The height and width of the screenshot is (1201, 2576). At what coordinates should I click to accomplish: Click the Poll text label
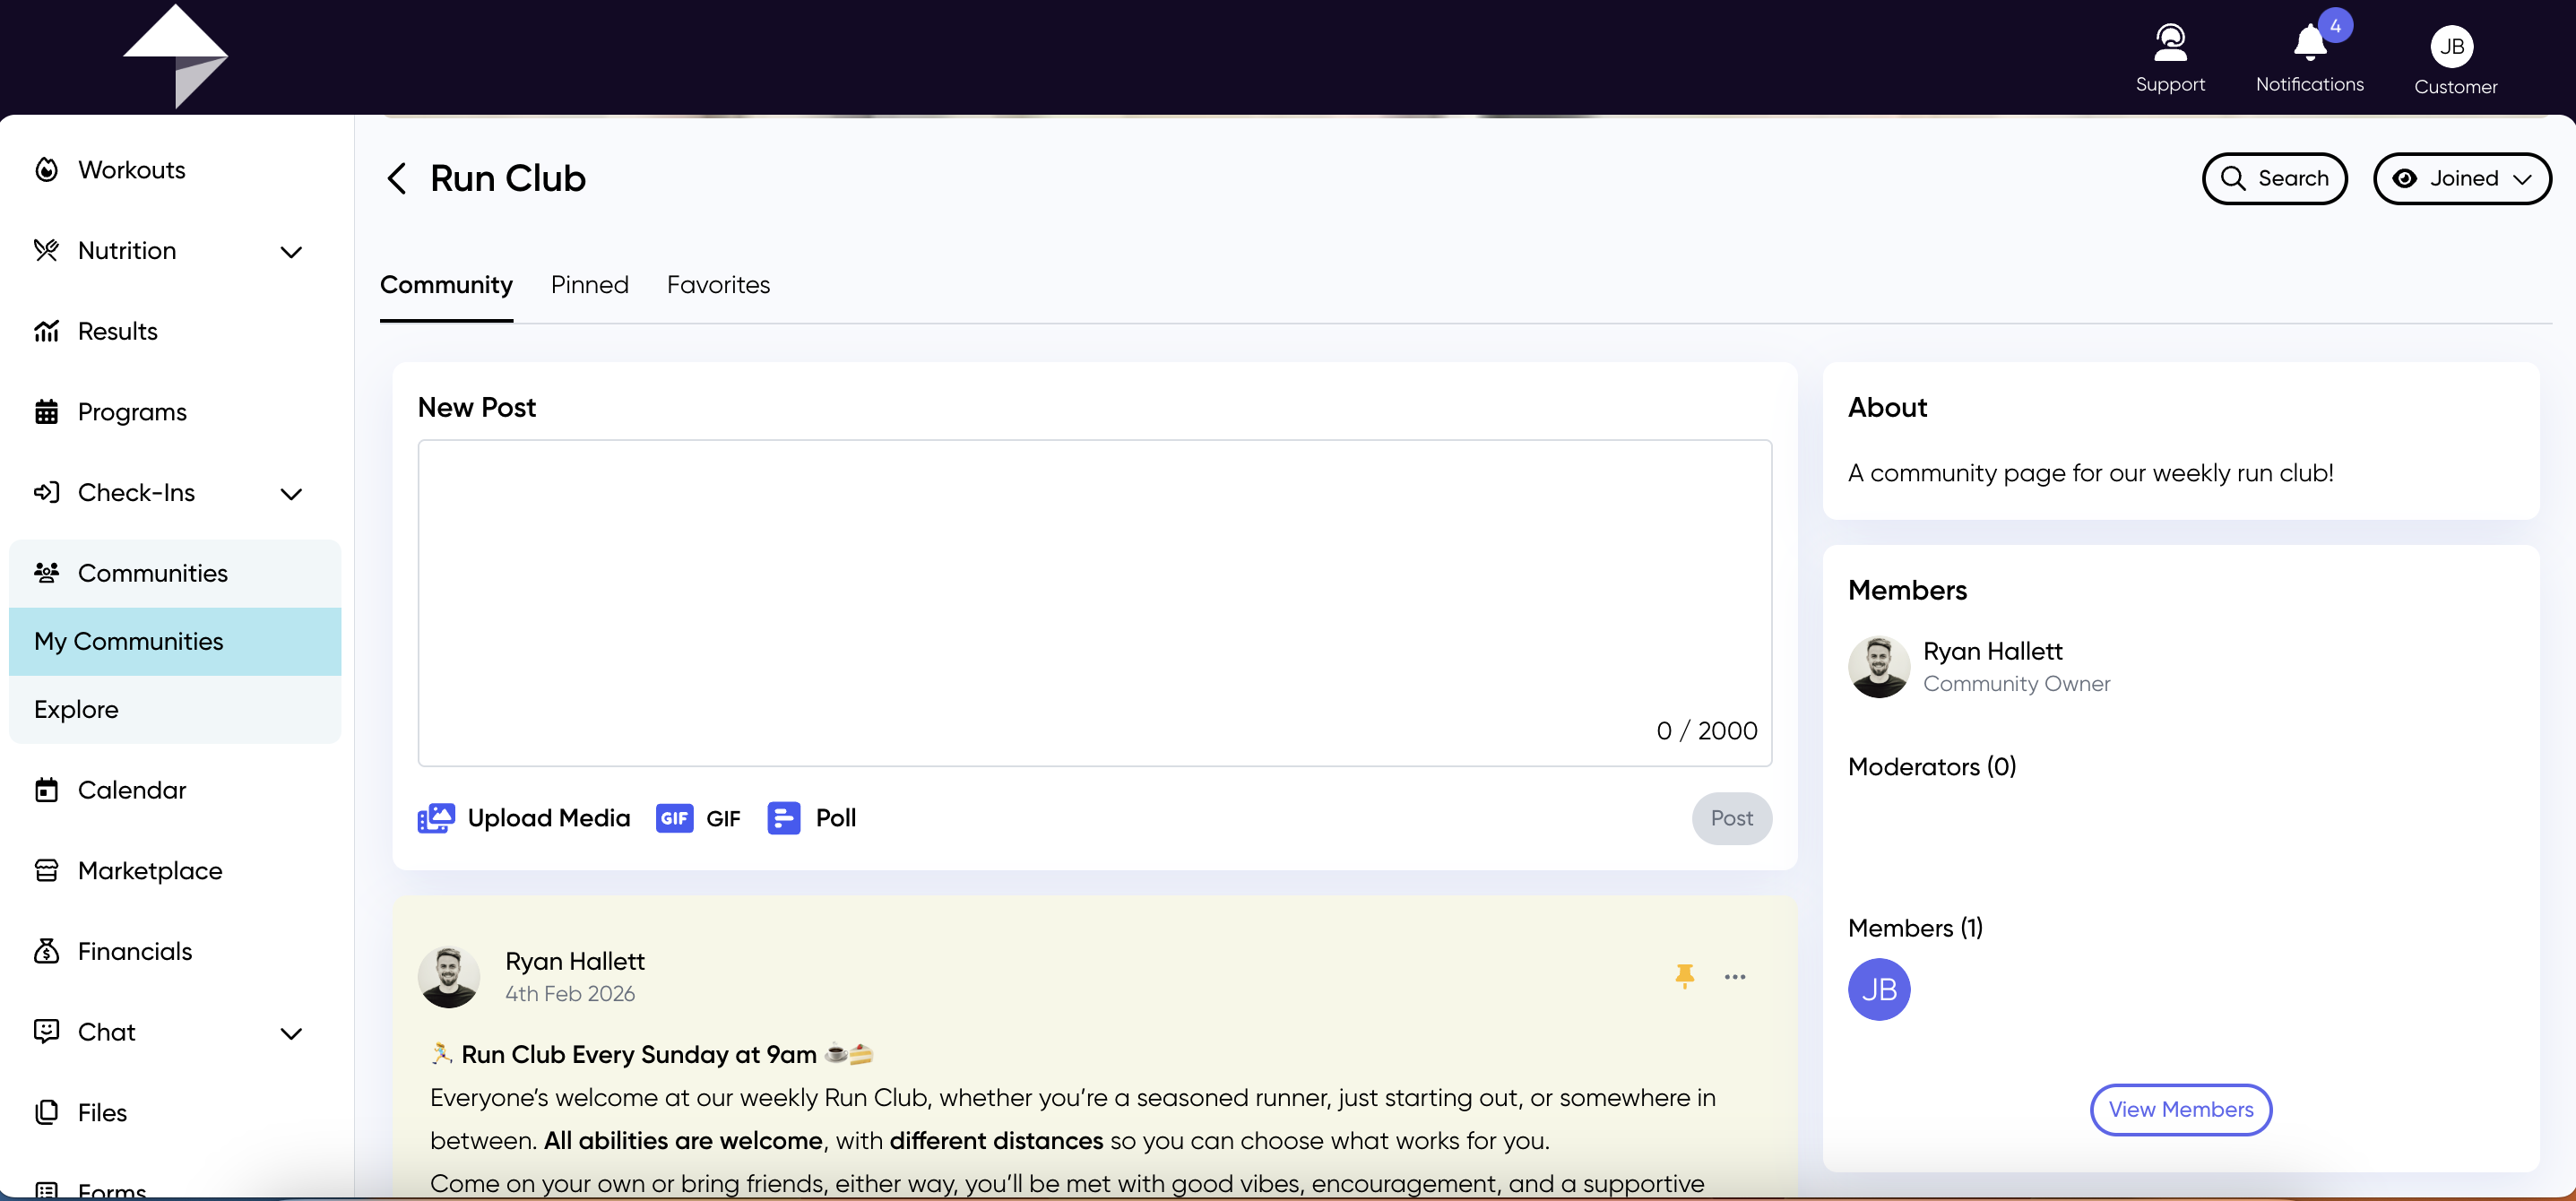click(x=836, y=818)
